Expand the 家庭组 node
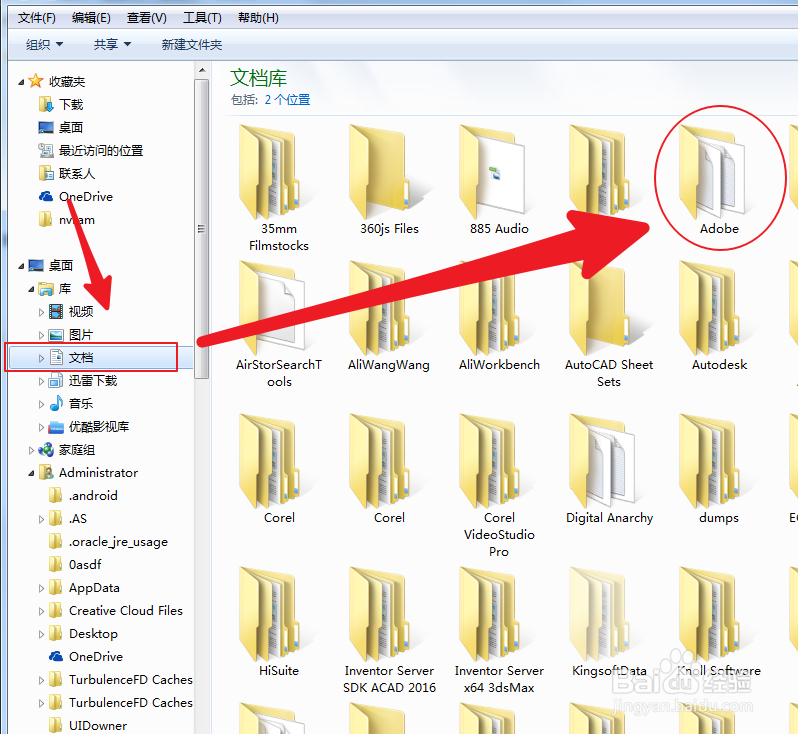 (31, 450)
